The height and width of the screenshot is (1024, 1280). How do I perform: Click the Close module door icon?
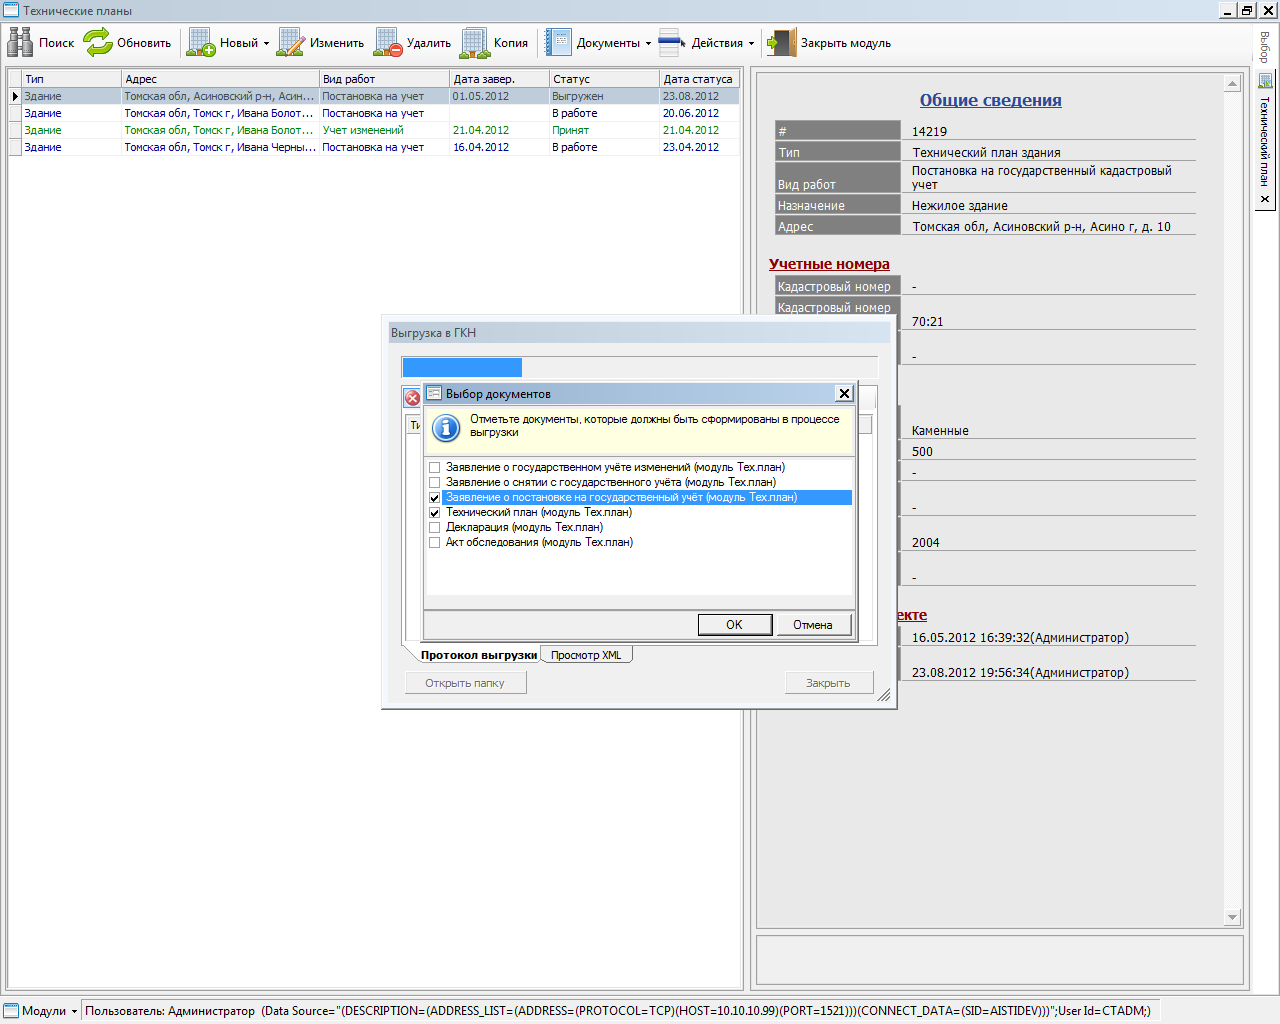782,43
